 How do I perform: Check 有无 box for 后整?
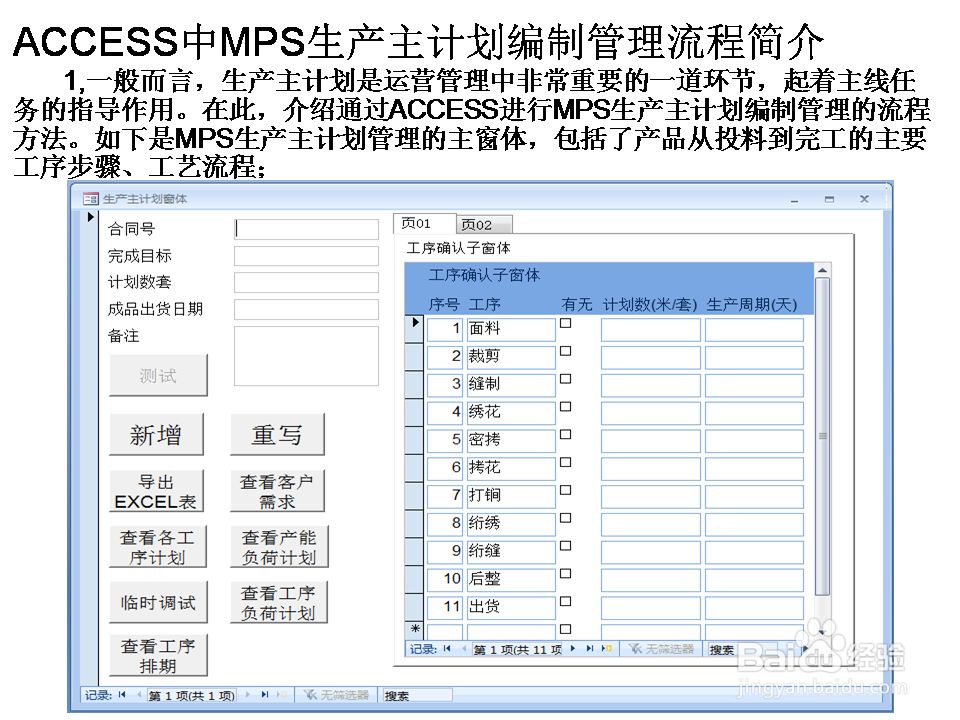(566, 574)
